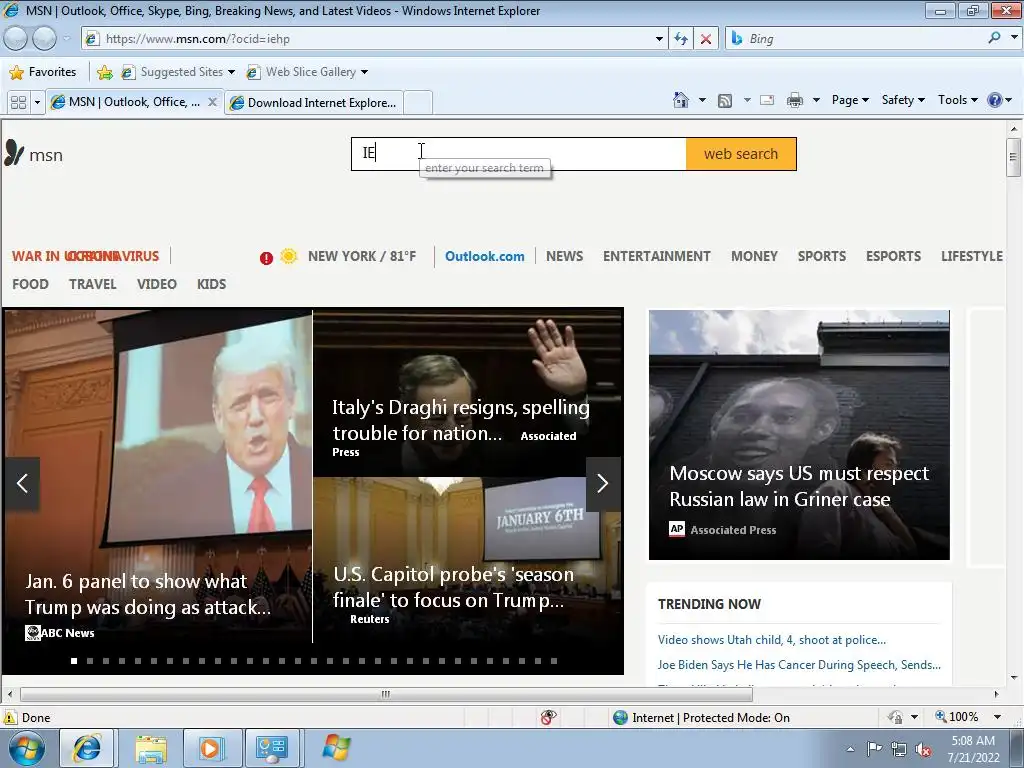Viewport: 1024px width, 768px height.
Task: Open Video shows Utah child trending link
Action: (x=771, y=640)
